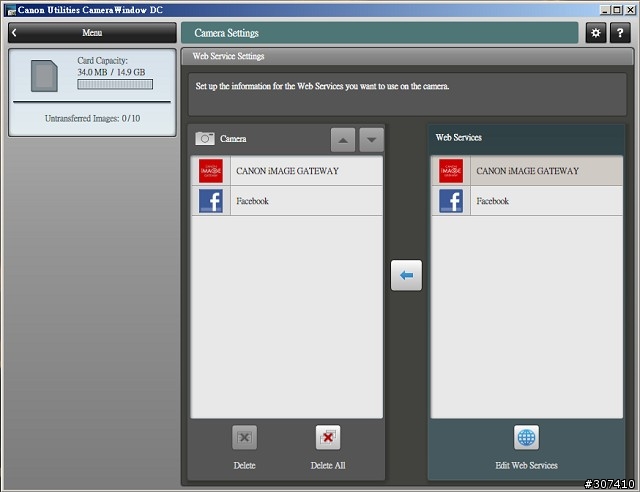Select CANON iMAGE GATEWAY in Camera list
Screen dimensions: 640x492
pos(287,171)
